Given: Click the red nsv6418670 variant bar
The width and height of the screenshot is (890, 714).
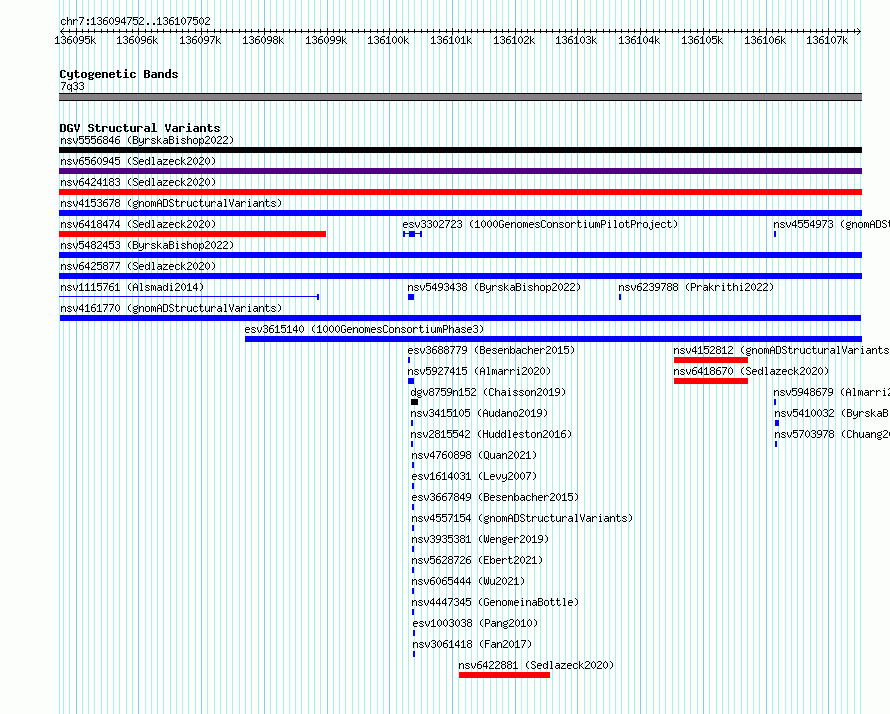Looking at the screenshot, I should pos(711,381).
